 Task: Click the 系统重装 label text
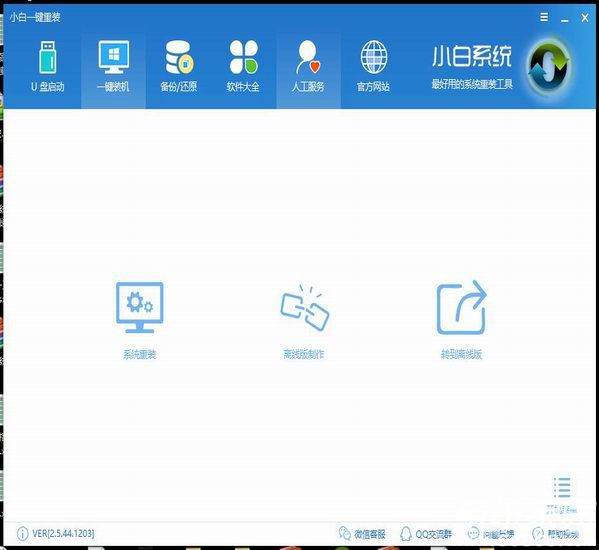point(139,355)
